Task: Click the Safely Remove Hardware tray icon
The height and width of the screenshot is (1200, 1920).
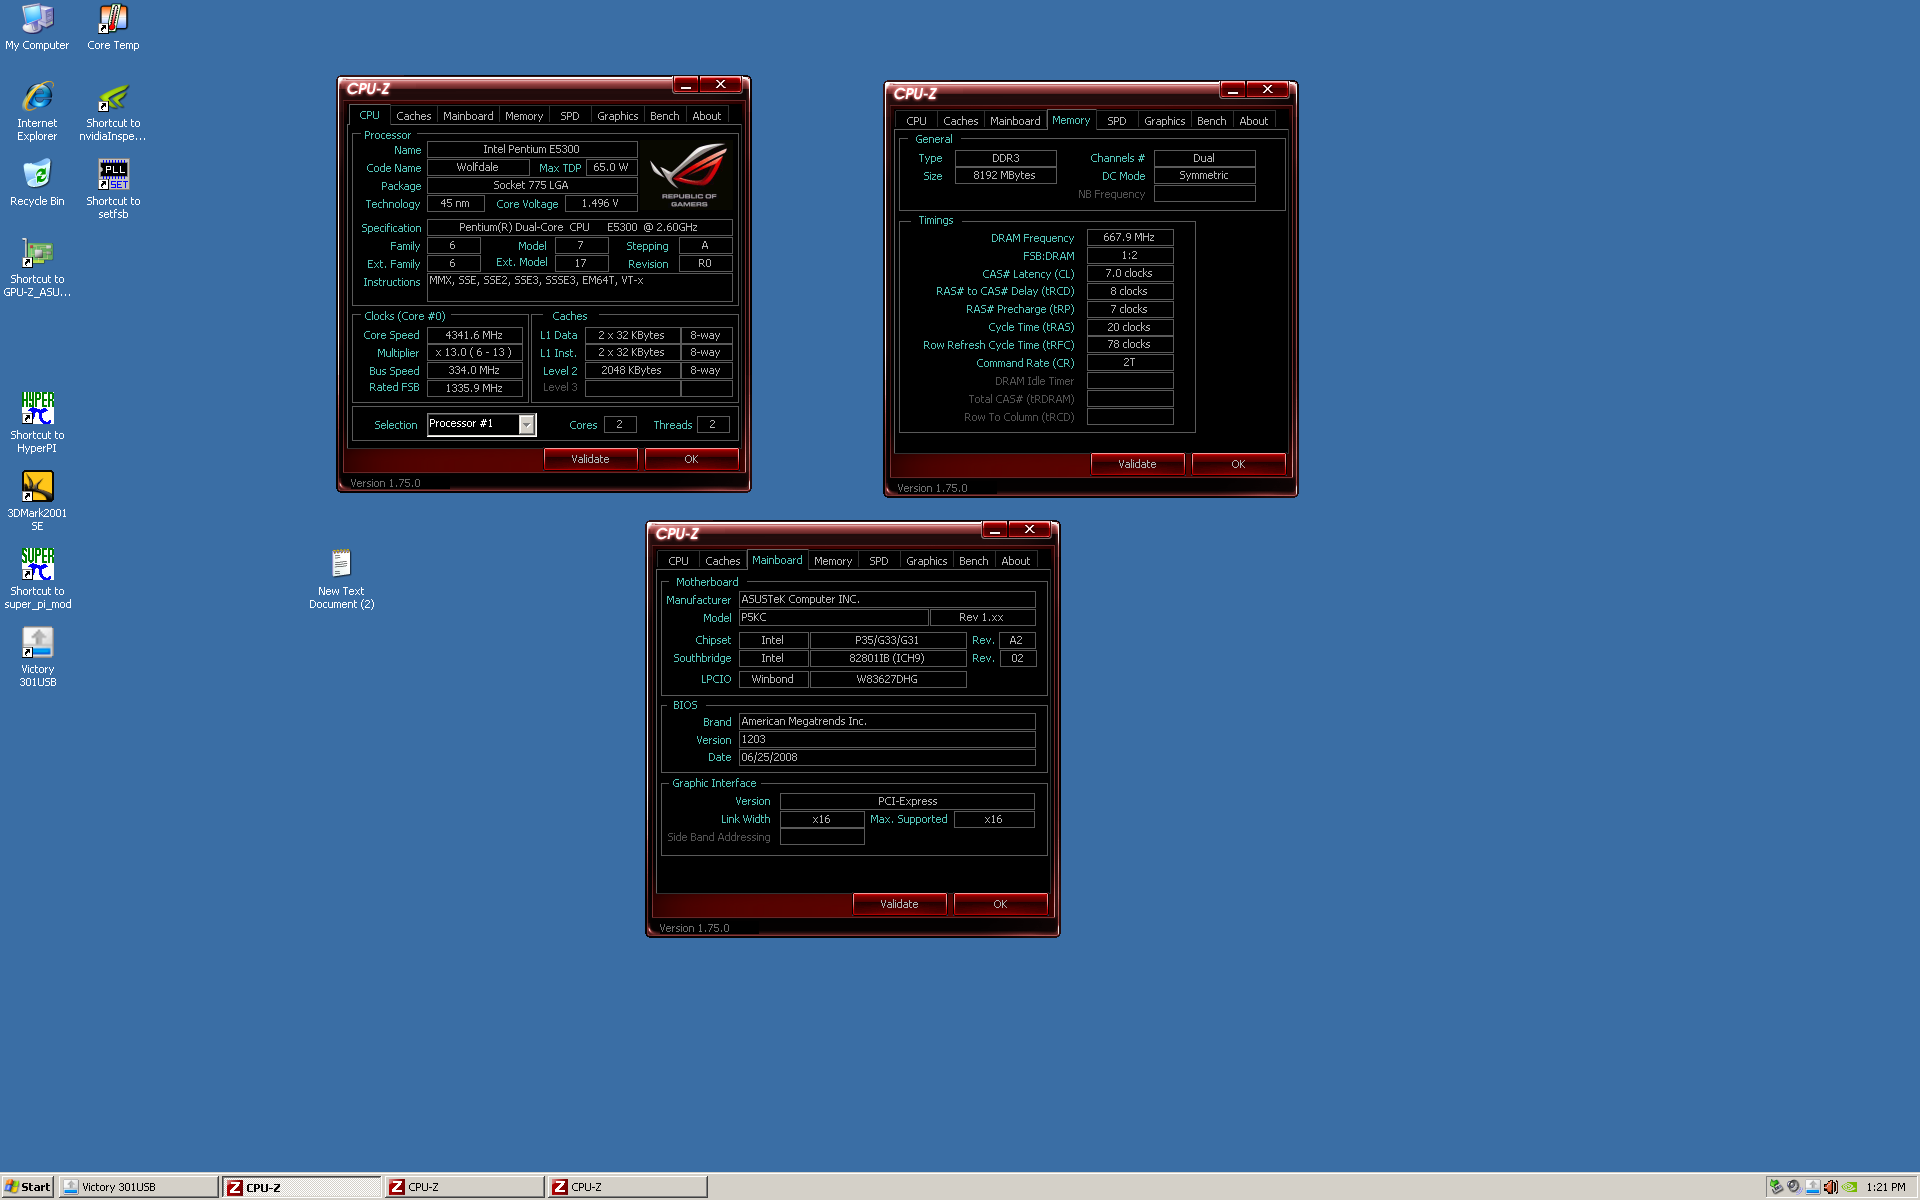Action: [x=1776, y=1187]
